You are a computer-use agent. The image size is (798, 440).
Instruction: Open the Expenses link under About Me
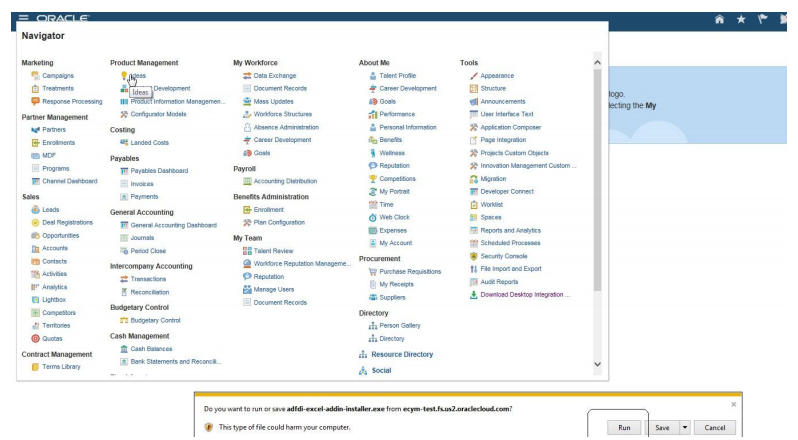(393, 230)
